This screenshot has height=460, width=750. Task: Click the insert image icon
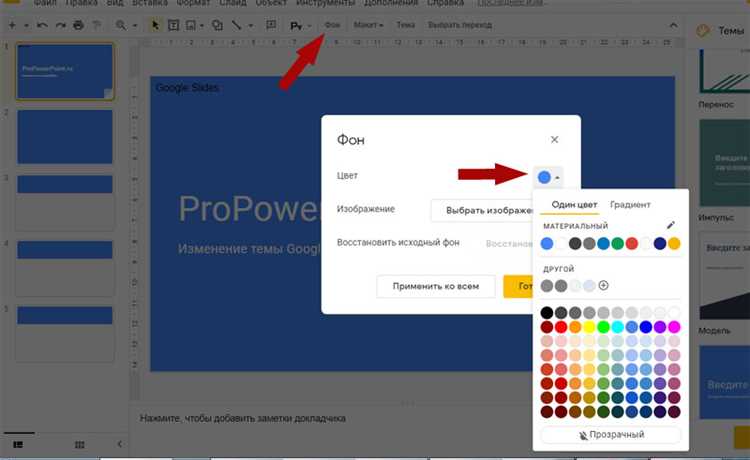[191, 25]
